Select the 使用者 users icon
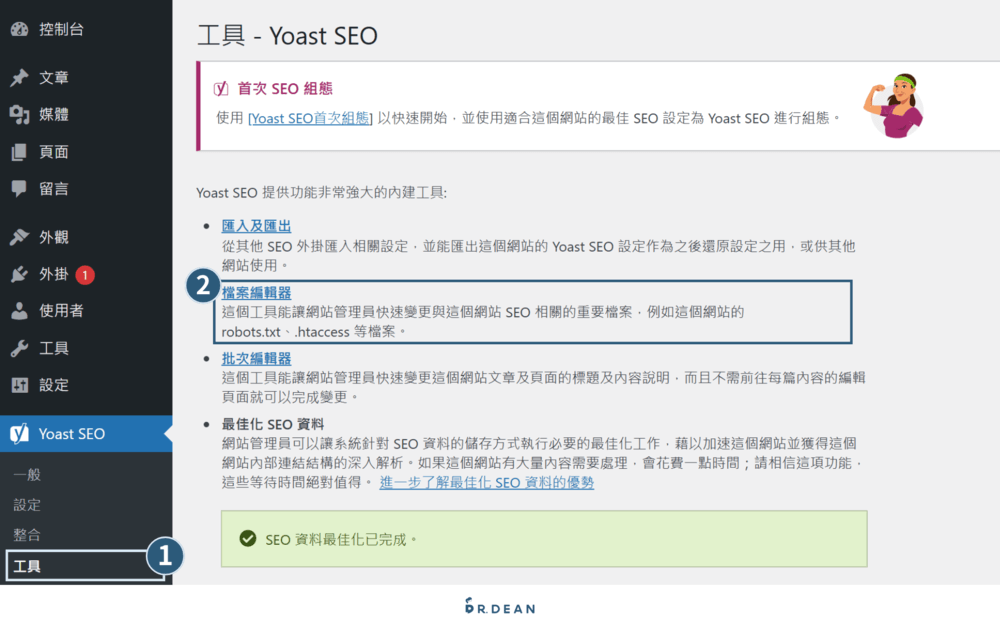1000x625 pixels. pos(21,311)
